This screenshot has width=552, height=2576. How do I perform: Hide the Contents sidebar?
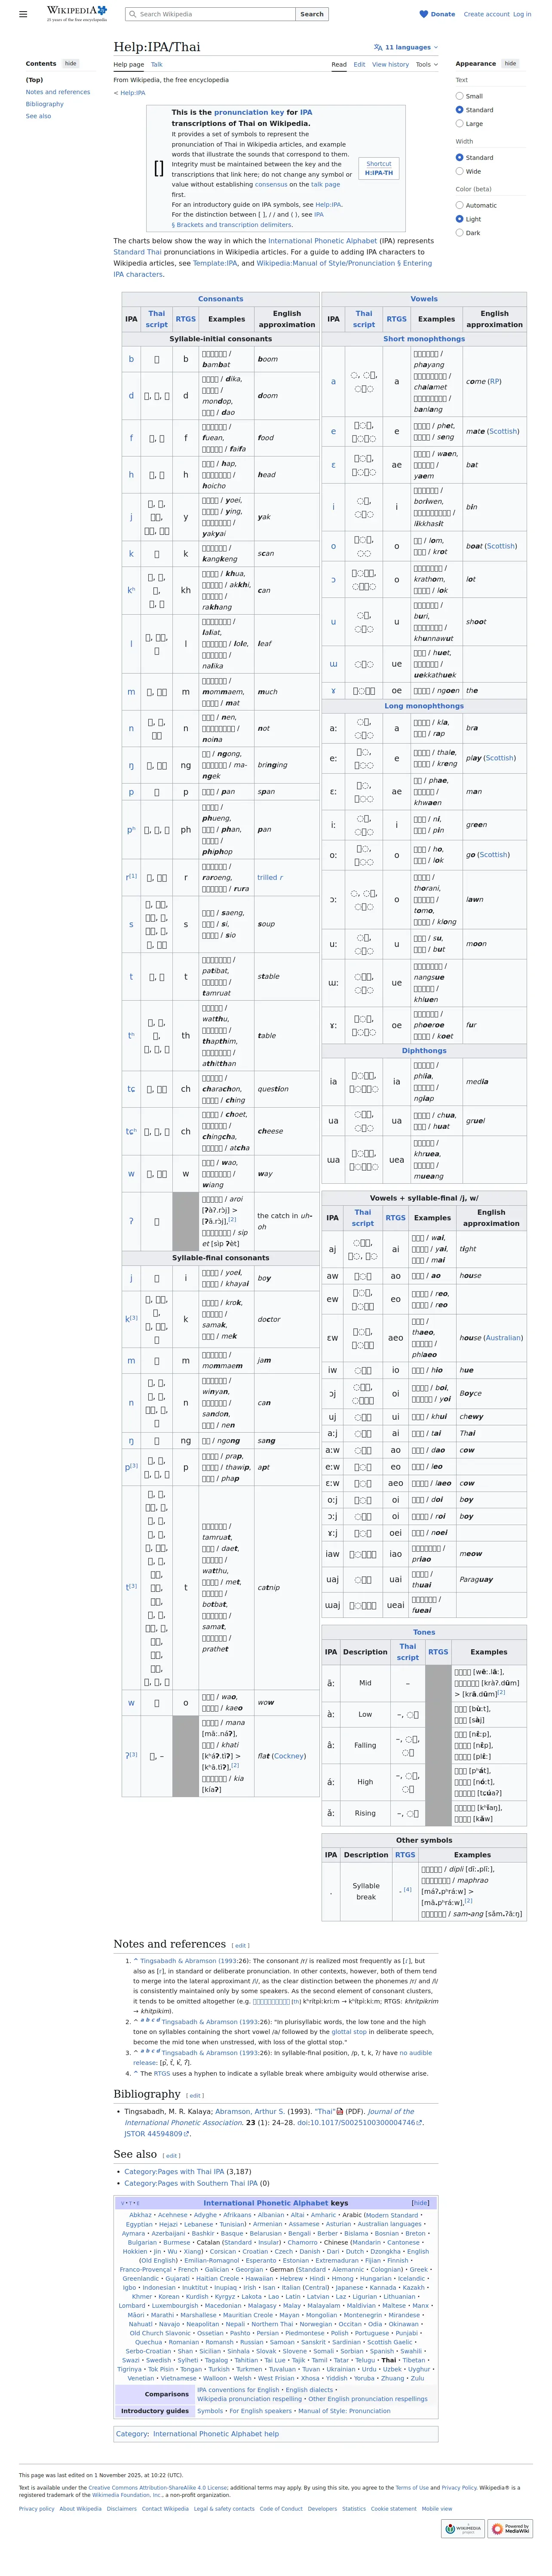tap(70, 63)
